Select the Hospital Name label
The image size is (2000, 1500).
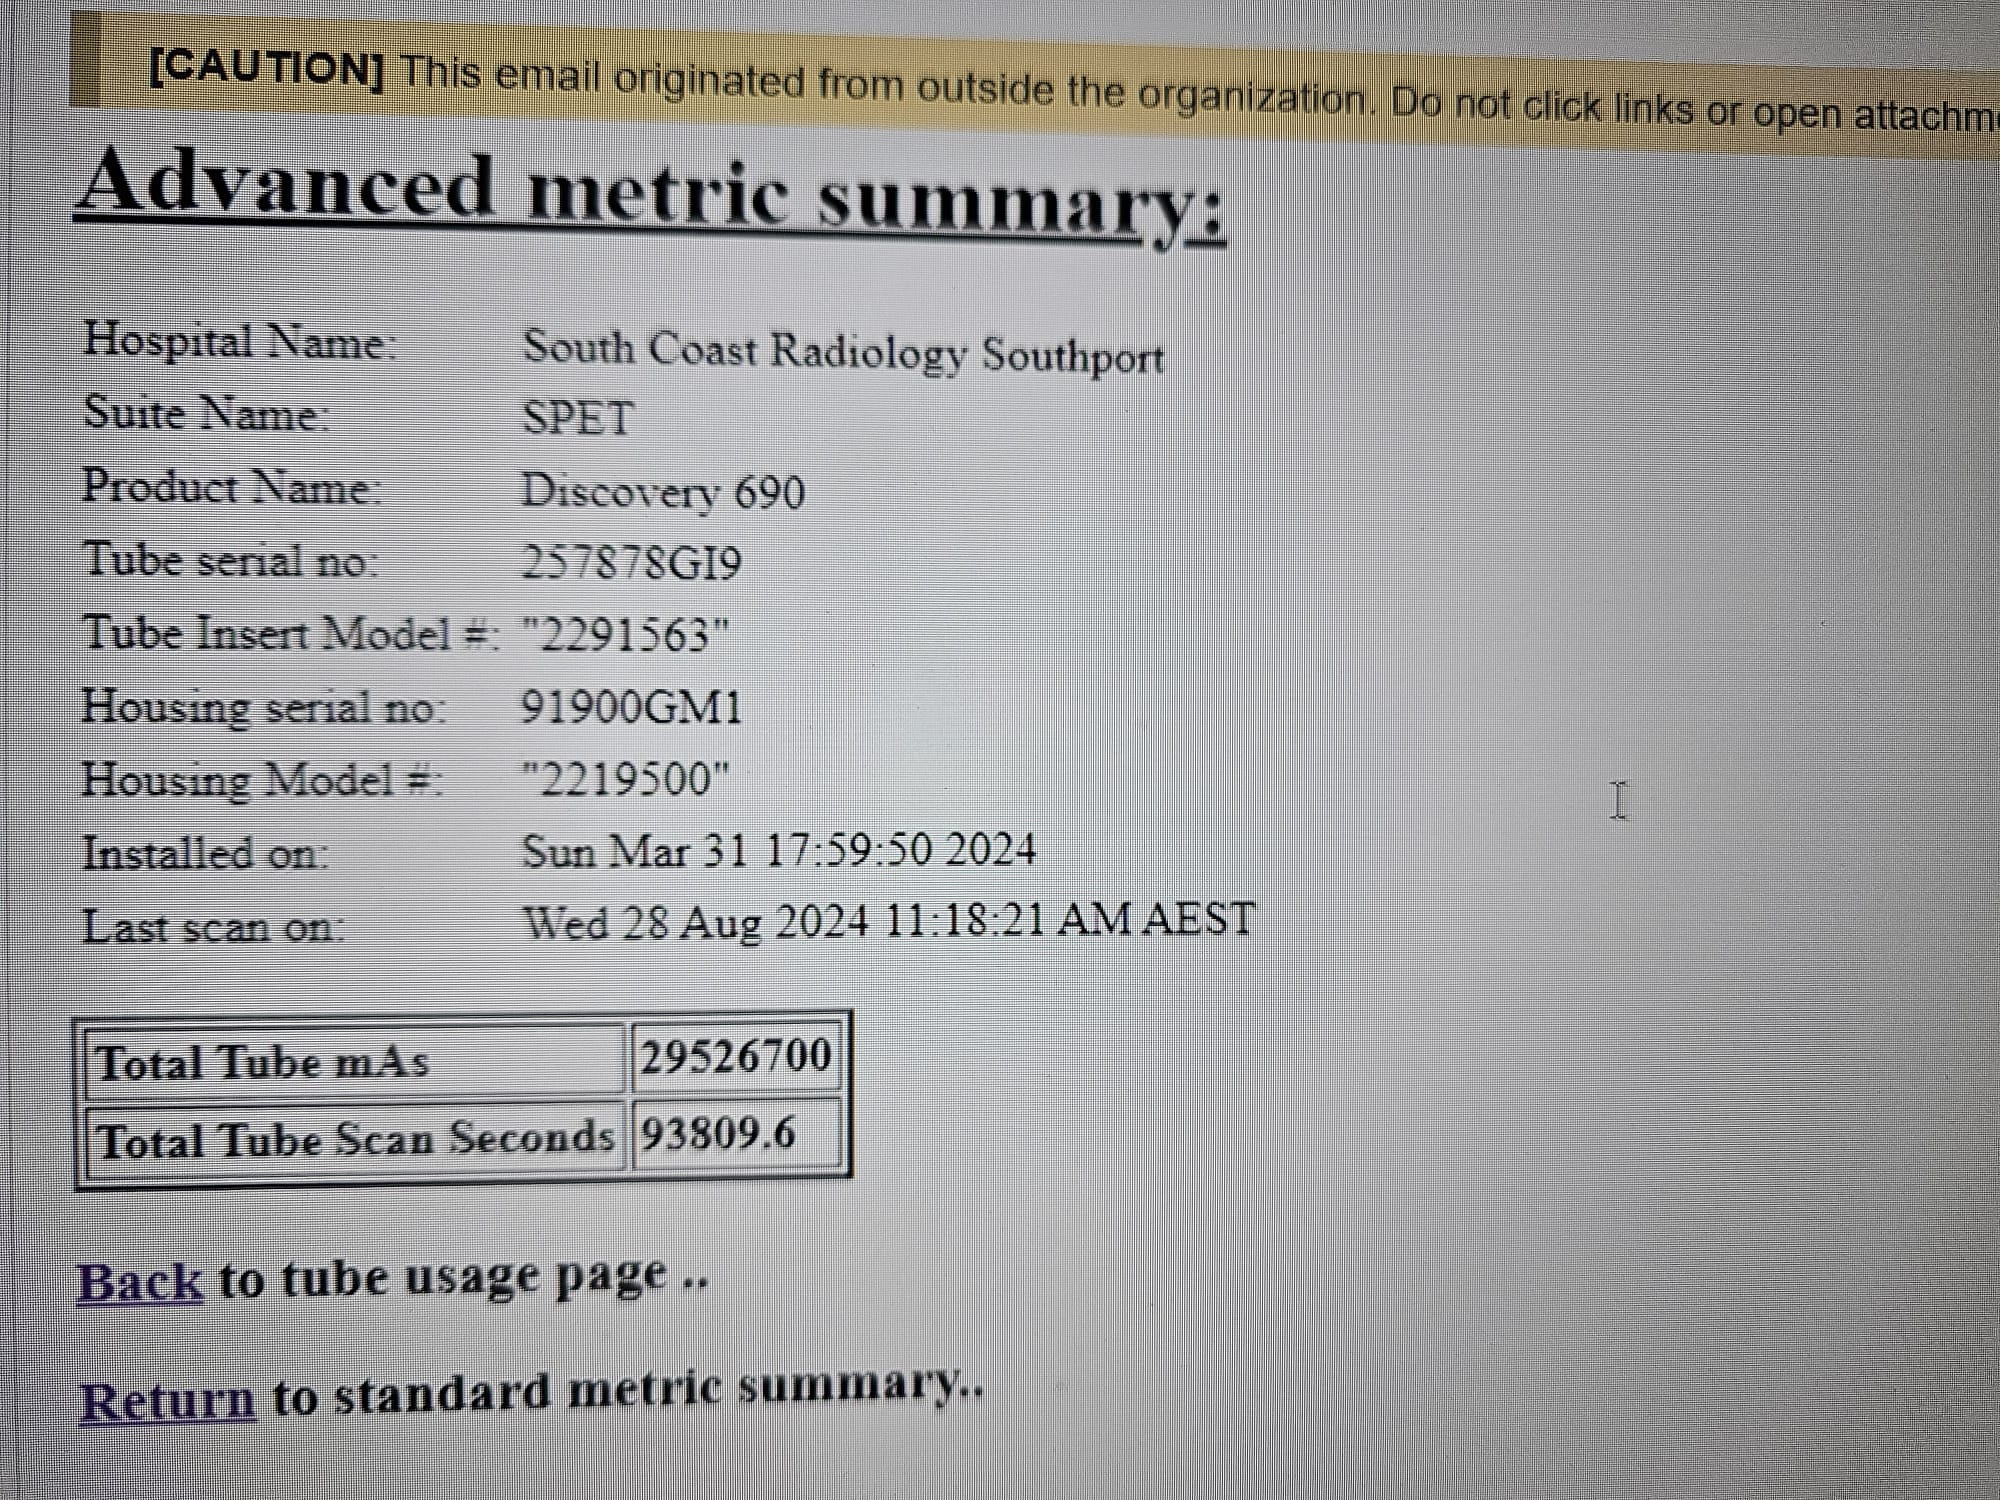tap(240, 341)
